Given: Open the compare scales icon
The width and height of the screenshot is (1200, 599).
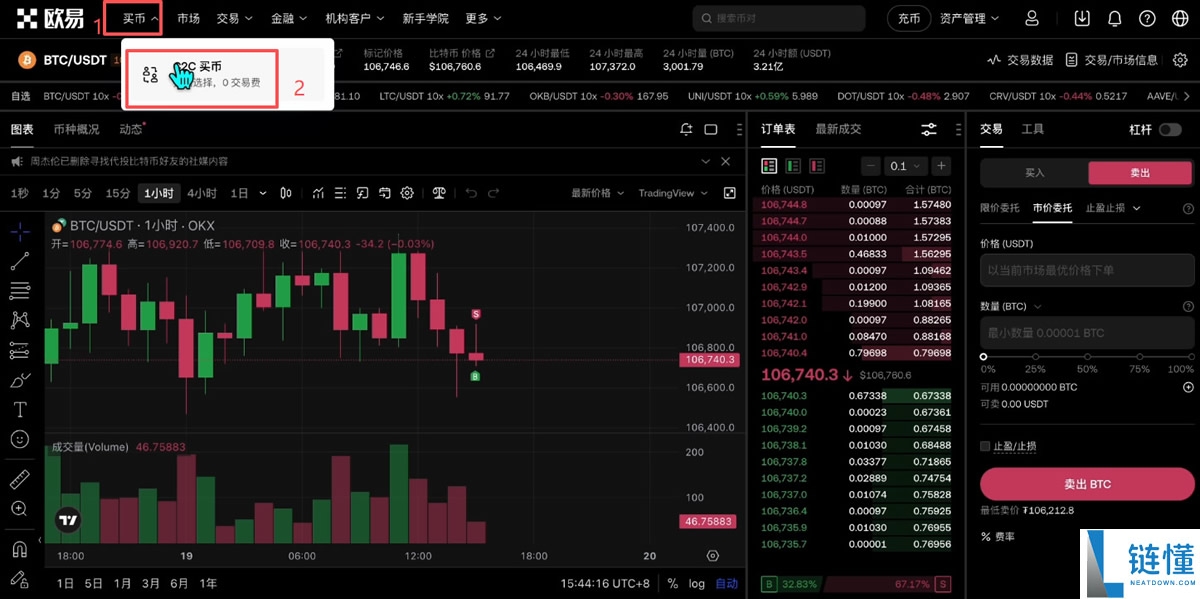Looking at the screenshot, I should click(x=438, y=193).
